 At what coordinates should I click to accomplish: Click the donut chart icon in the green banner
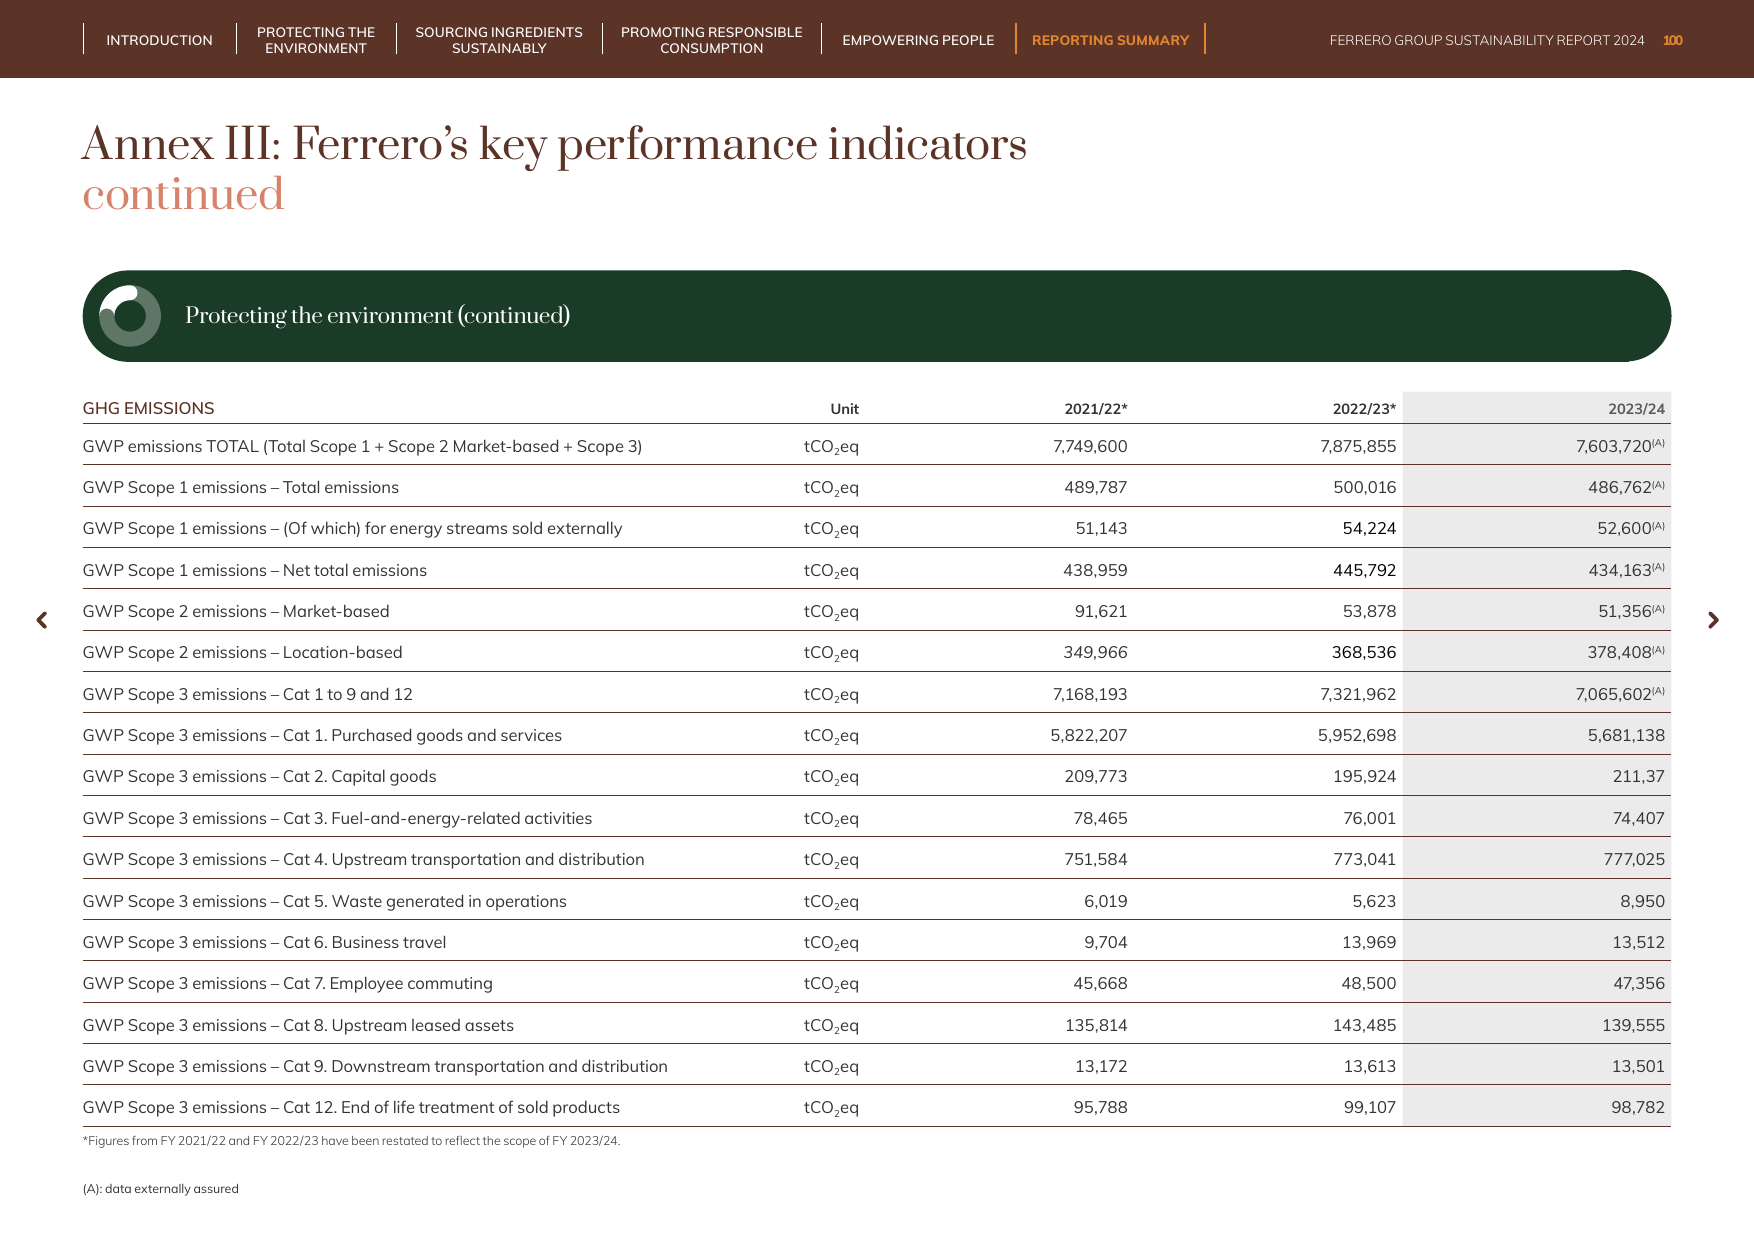(x=130, y=316)
